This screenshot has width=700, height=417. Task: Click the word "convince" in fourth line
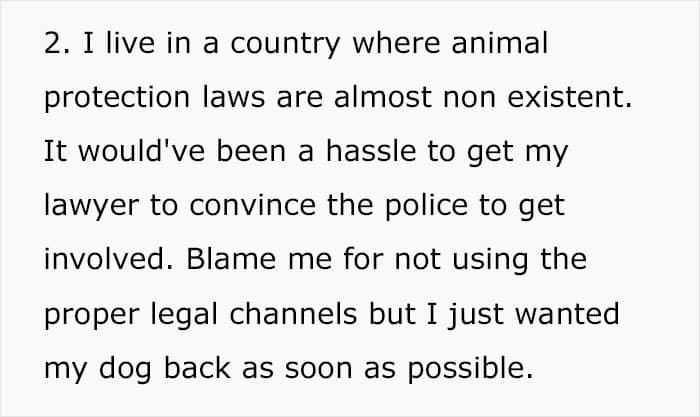(x=253, y=205)
